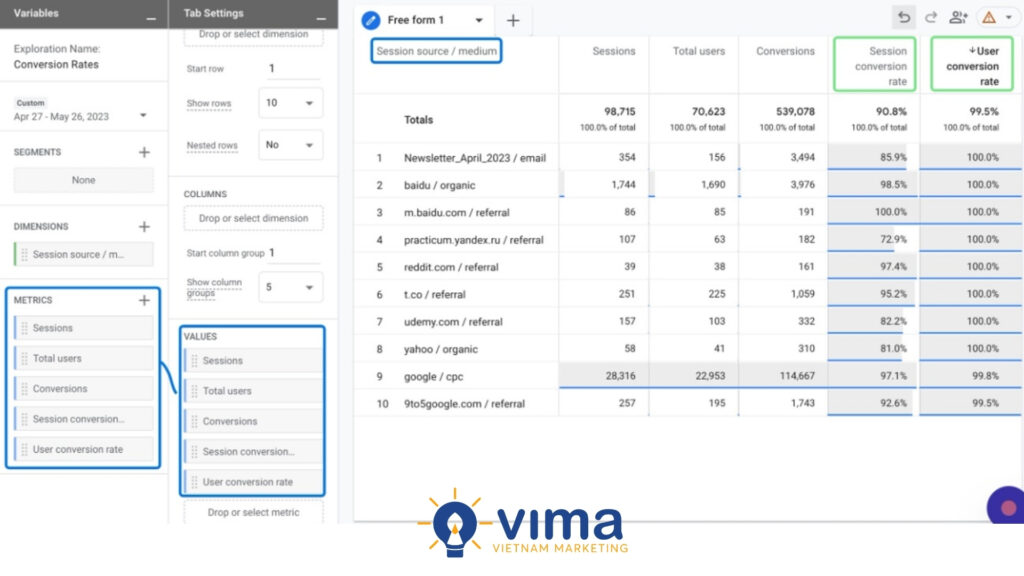Add a dimension with plus icon
Screen dimensions: 1024x576
144,227
